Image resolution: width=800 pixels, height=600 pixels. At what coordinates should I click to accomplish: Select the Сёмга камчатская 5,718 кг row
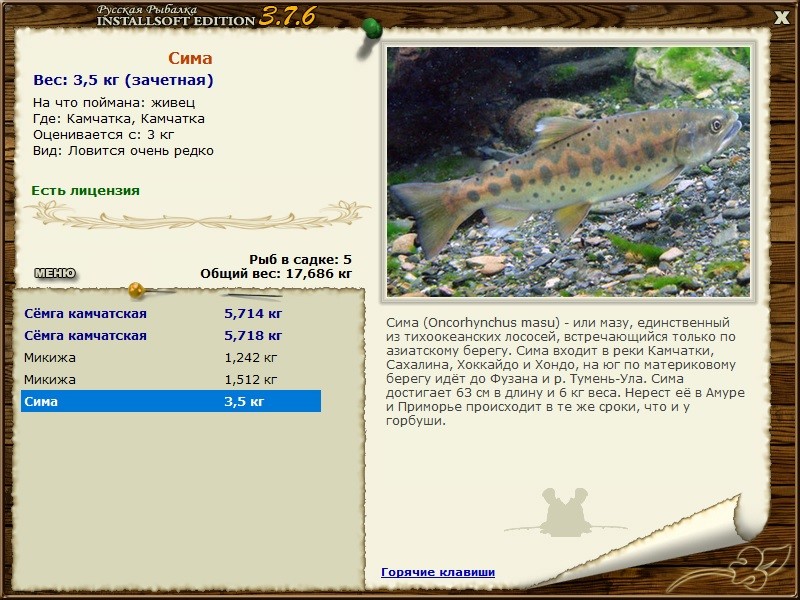171,335
